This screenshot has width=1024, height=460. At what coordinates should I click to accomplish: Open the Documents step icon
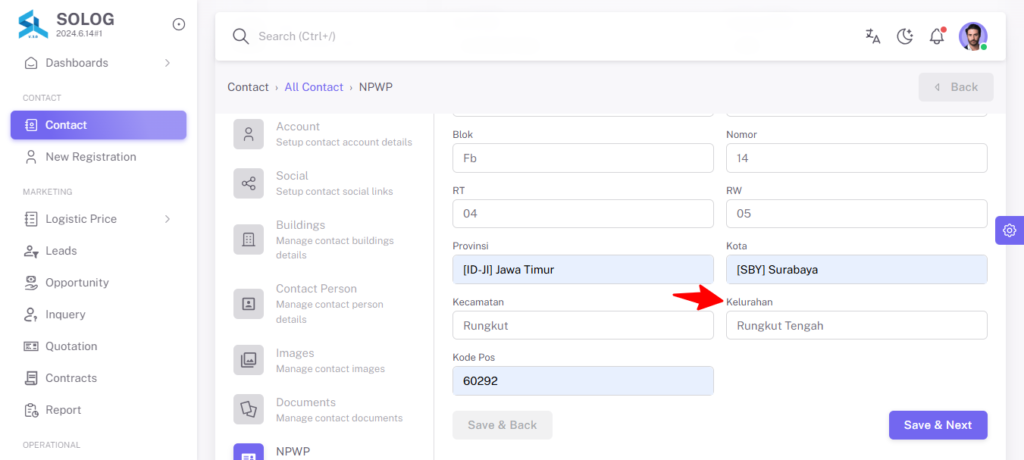point(248,409)
